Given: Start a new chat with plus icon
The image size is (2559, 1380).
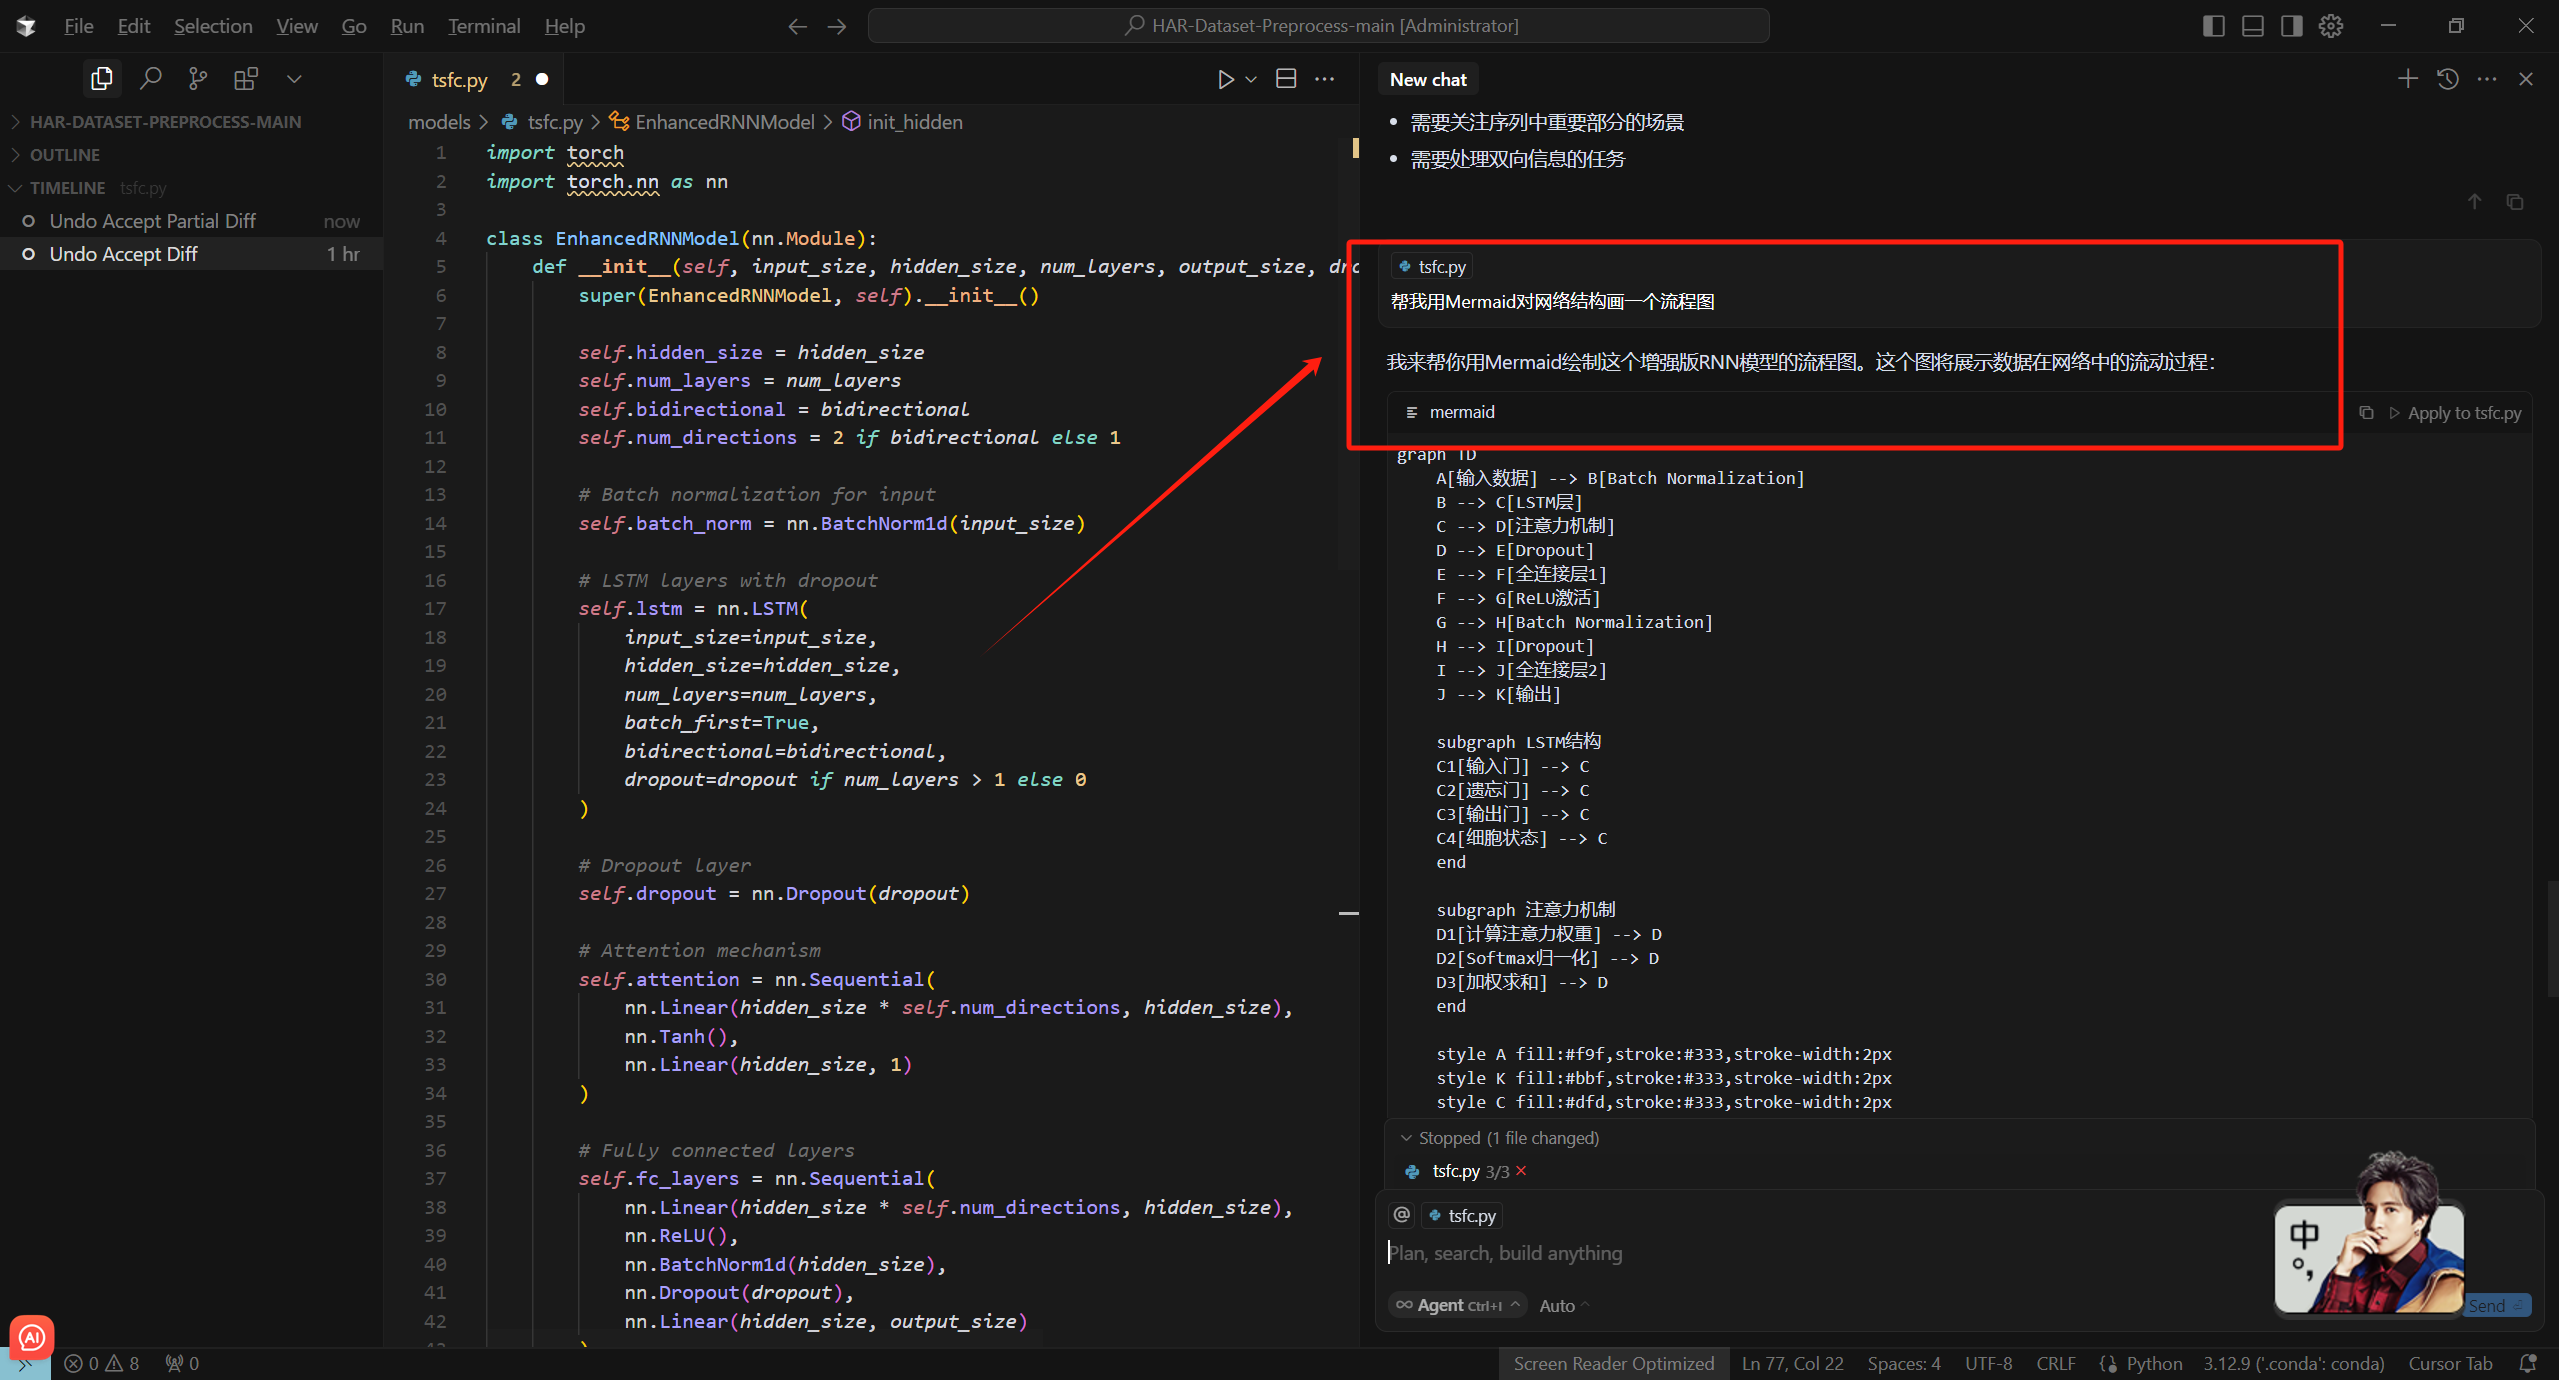Looking at the screenshot, I should (x=2408, y=79).
